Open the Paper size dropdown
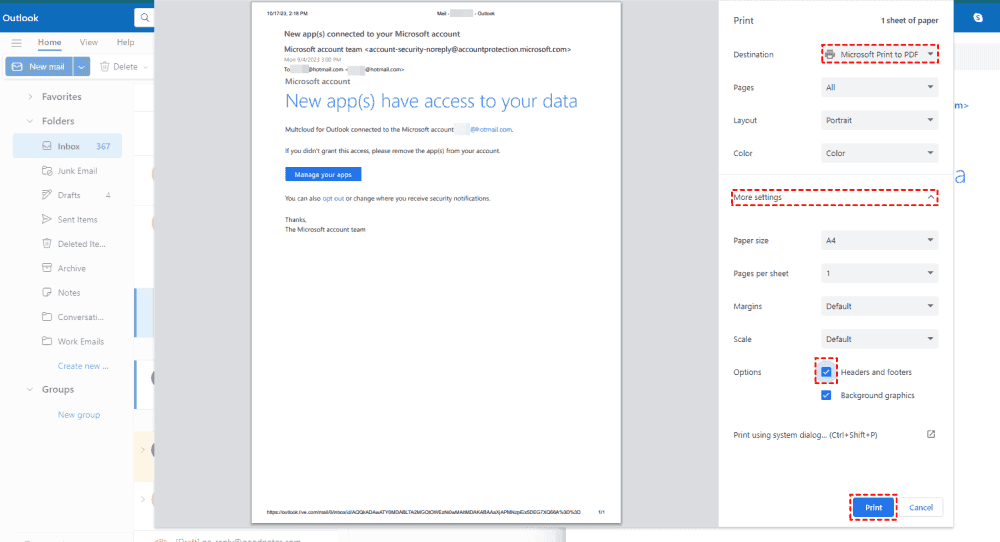1000x542 pixels. pos(879,240)
